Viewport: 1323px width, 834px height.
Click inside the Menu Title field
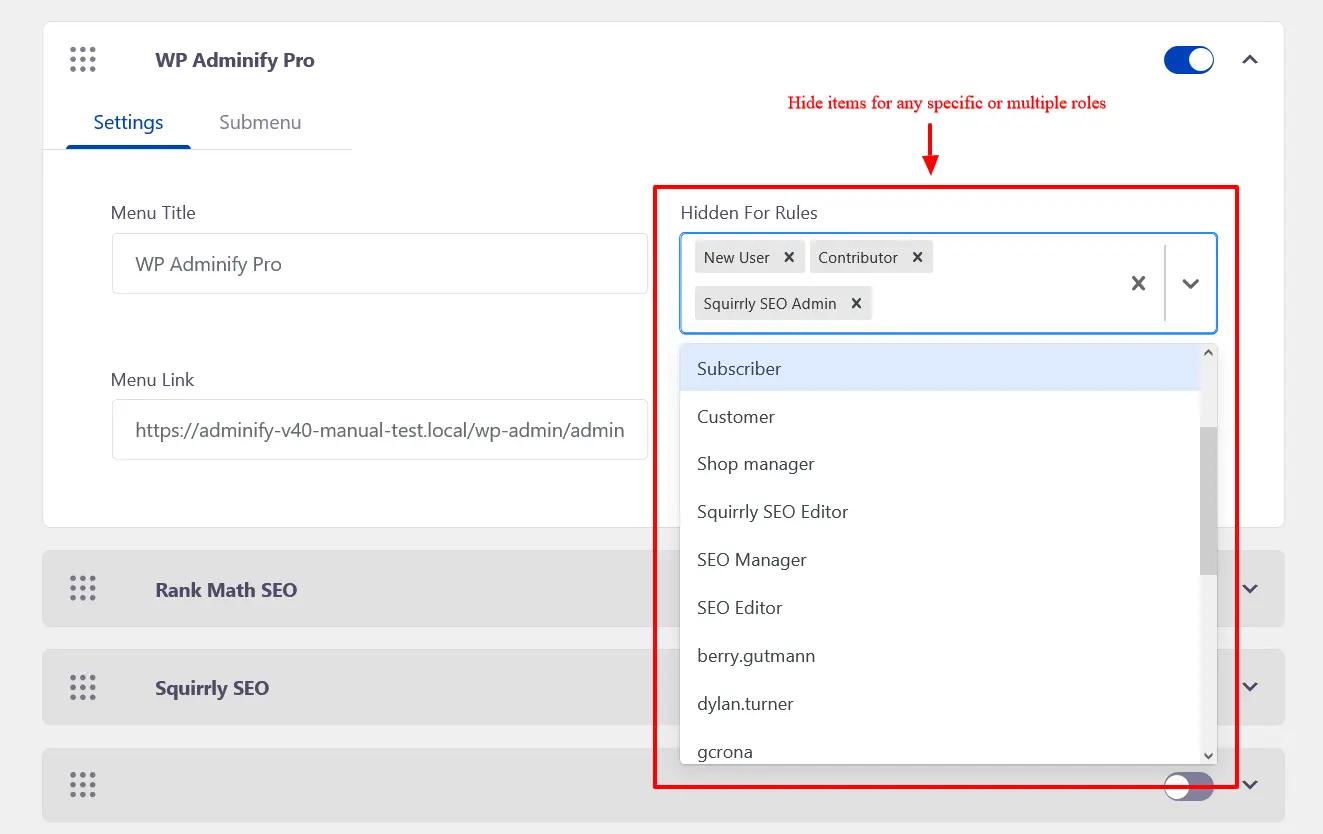pos(380,263)
